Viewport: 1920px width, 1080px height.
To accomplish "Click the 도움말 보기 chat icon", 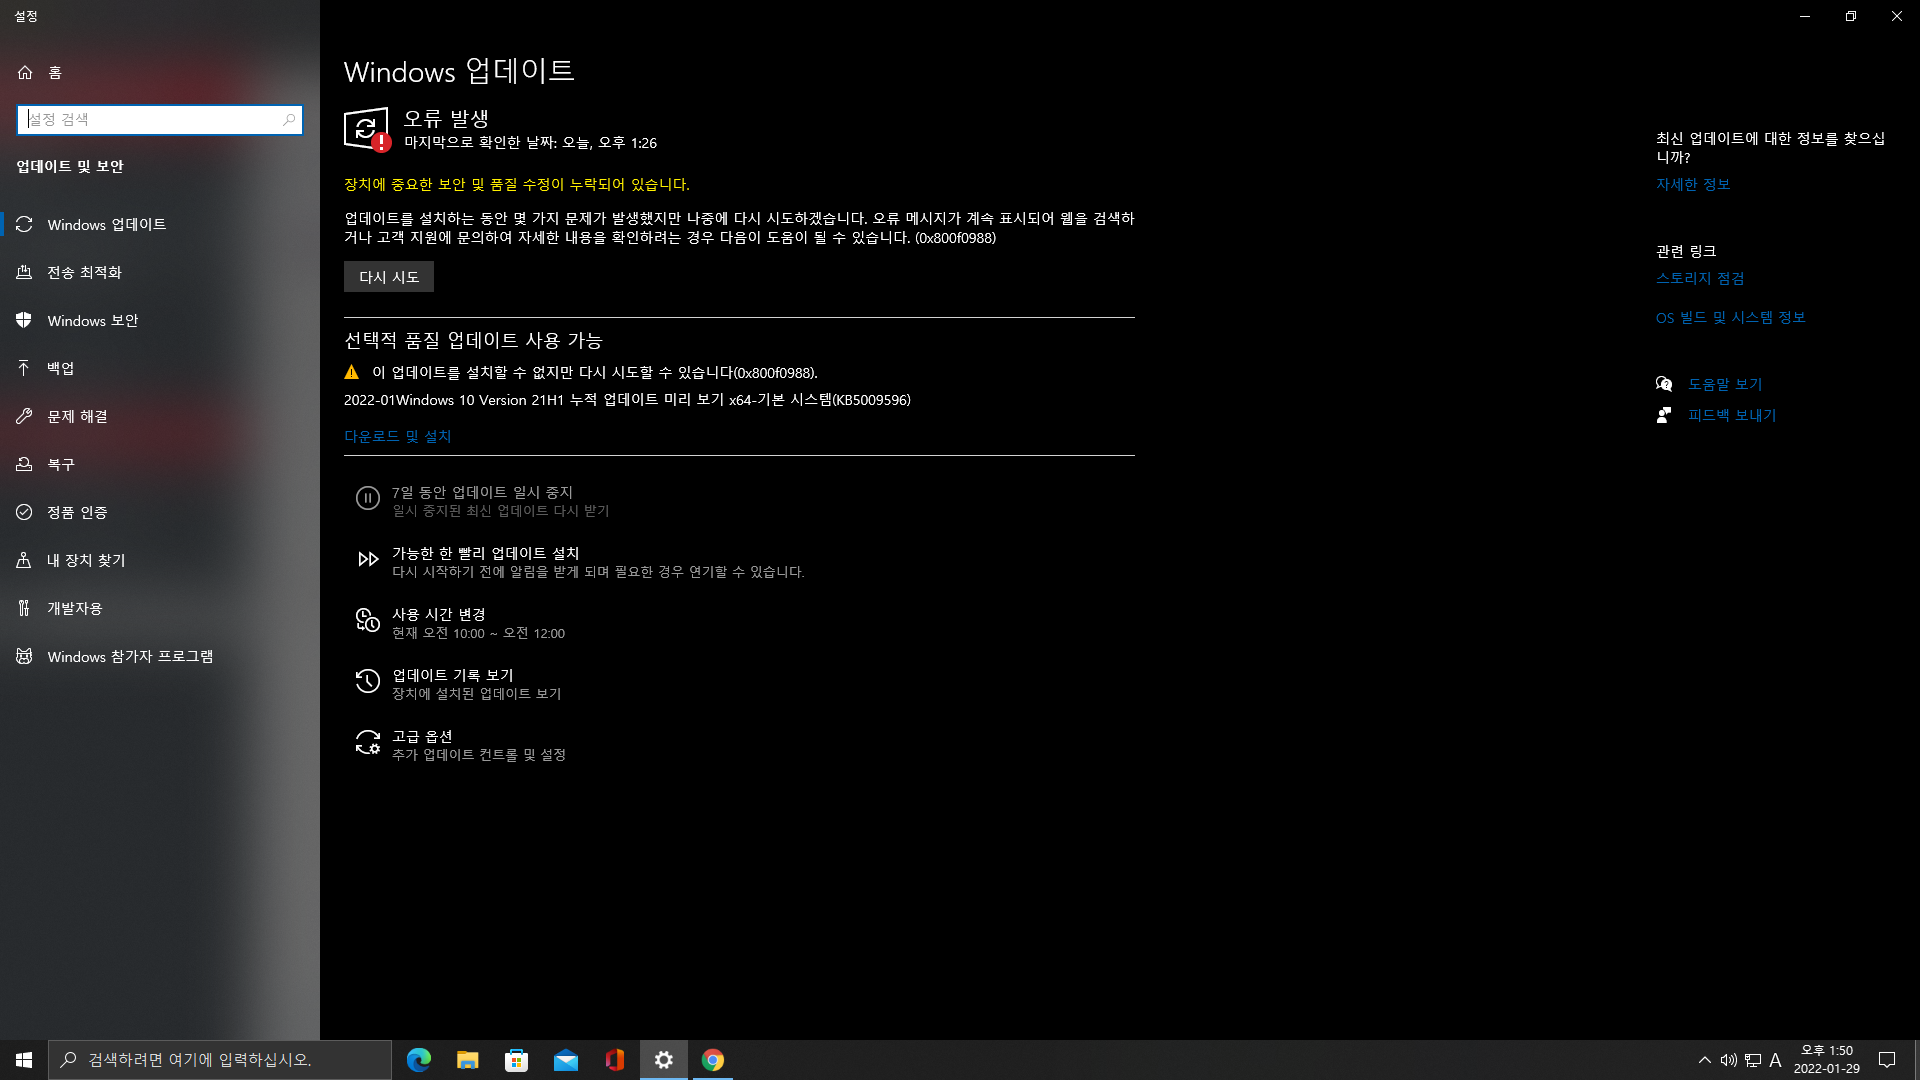I will point(1664,384).
